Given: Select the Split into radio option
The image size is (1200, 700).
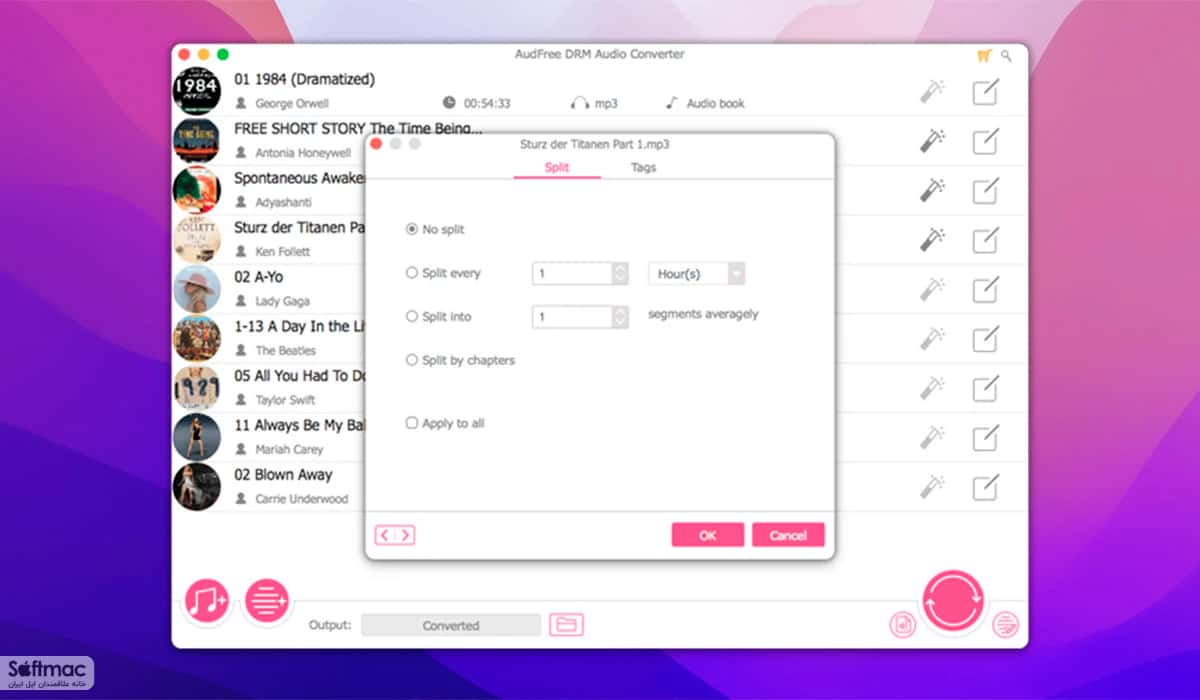Looking at the screenshot, I should (411, 316).
